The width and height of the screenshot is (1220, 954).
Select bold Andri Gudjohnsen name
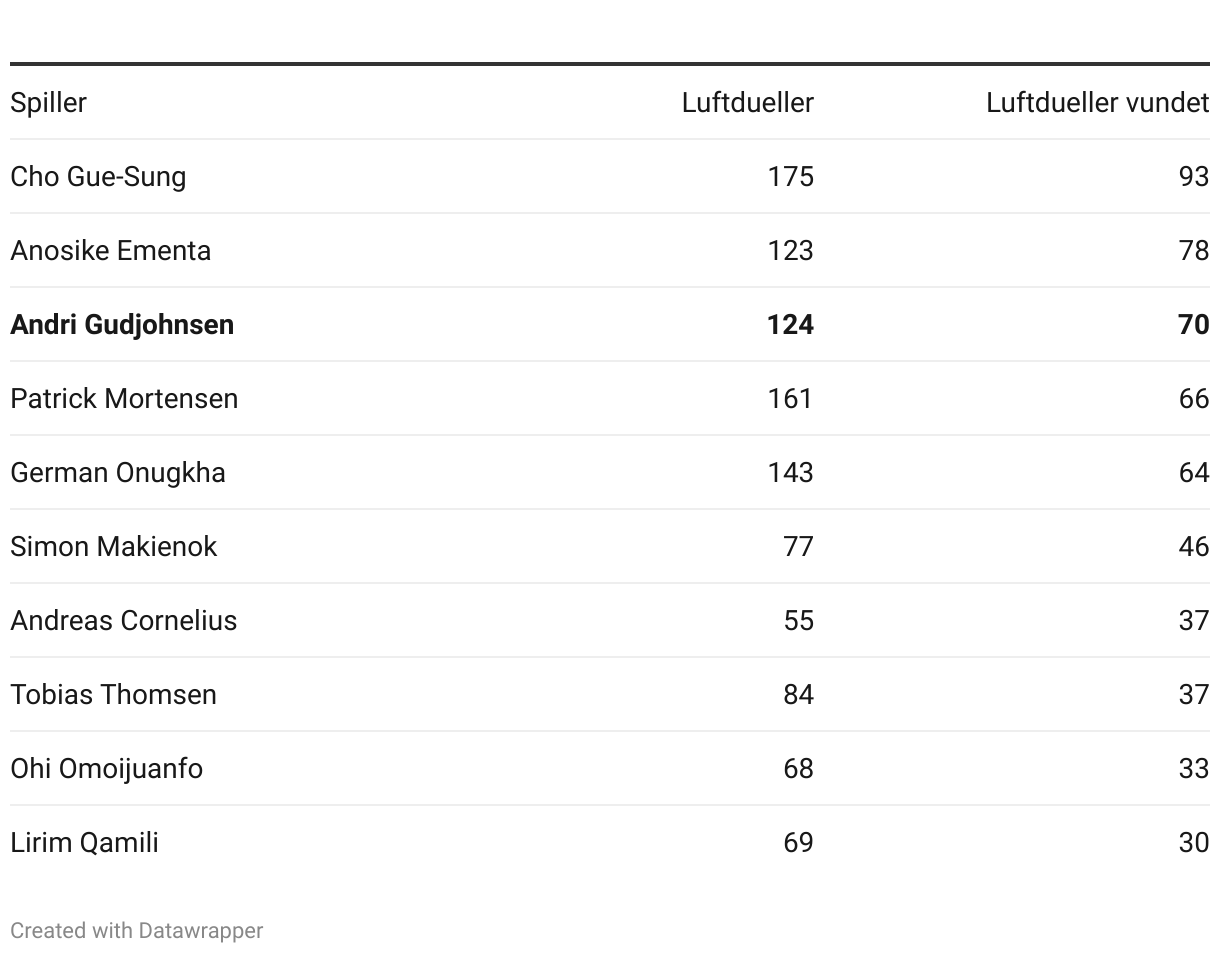(x=122, y=325)
